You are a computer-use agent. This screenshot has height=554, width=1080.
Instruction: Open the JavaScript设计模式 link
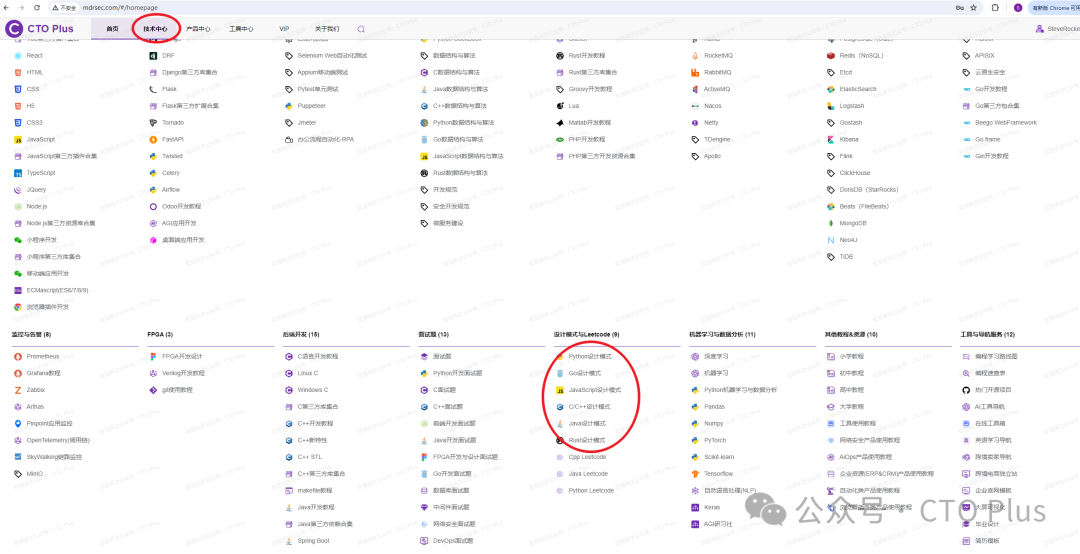point(594,390)
